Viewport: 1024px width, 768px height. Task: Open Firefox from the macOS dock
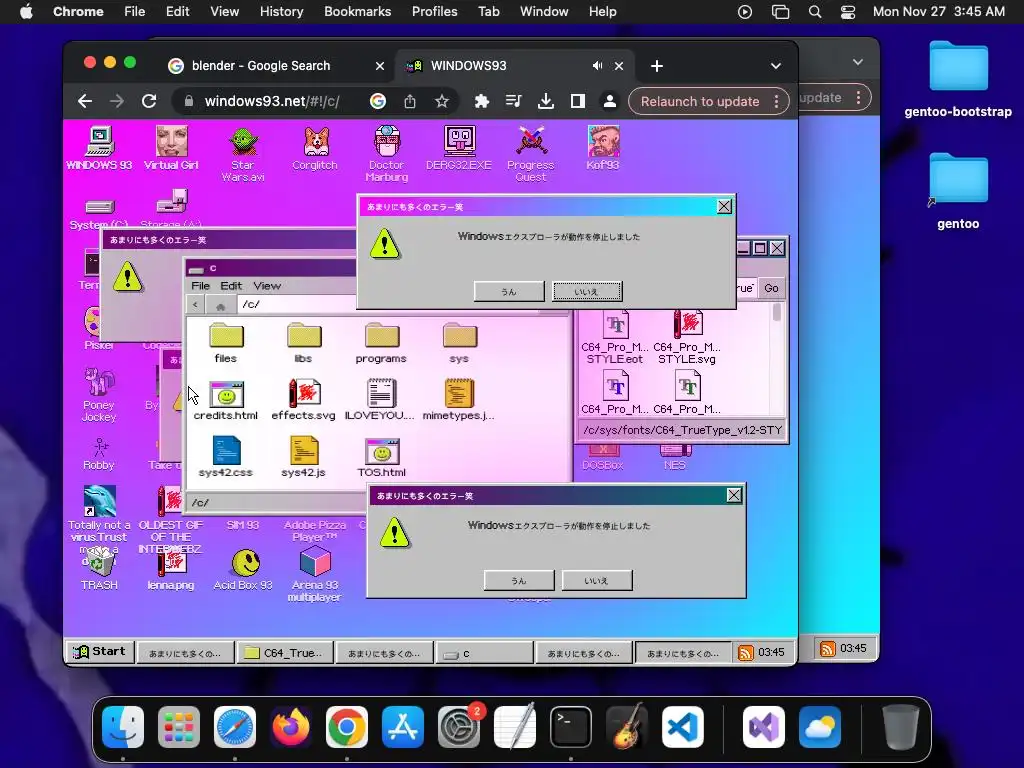click(x=291, y=727)
